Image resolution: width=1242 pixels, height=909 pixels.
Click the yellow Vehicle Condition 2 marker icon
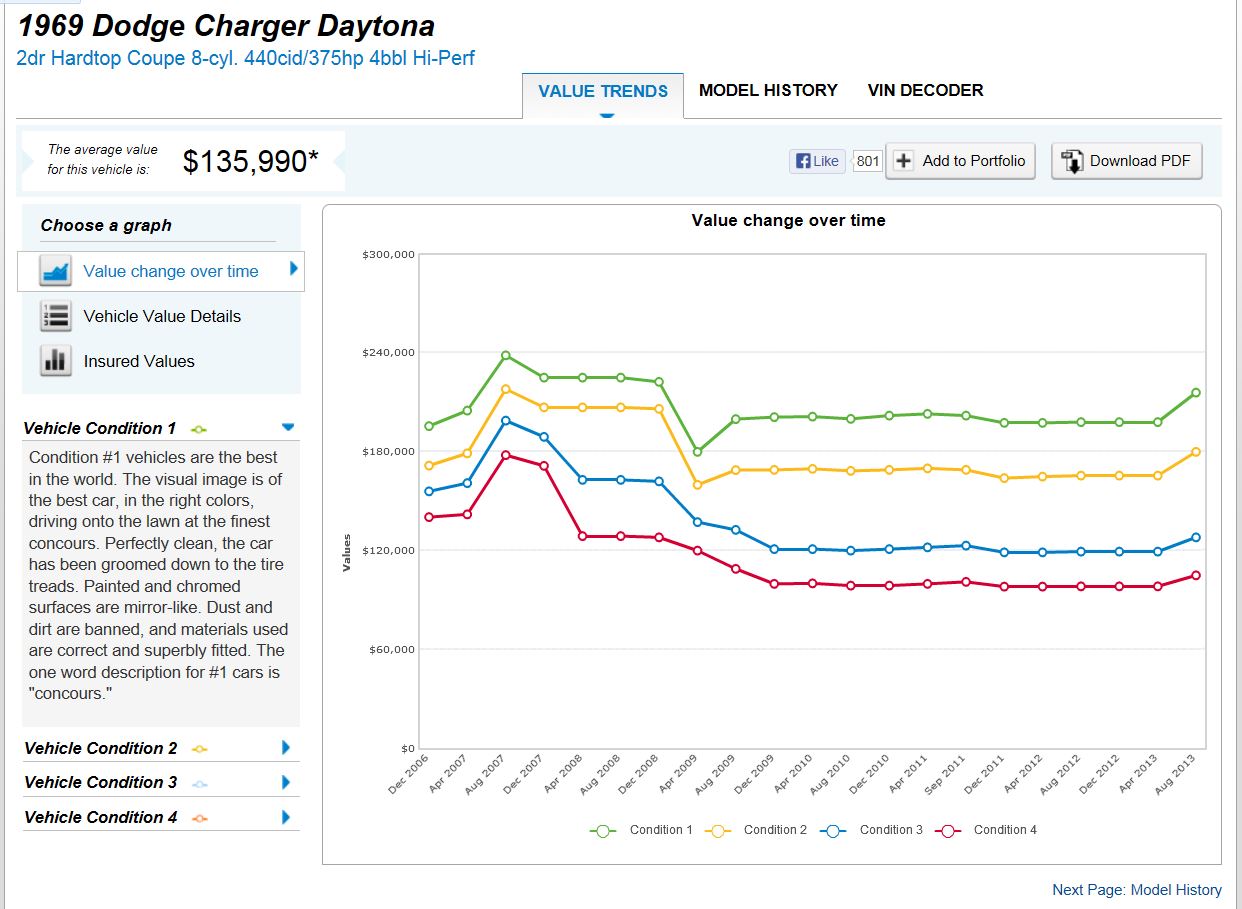tap(199, 749)
